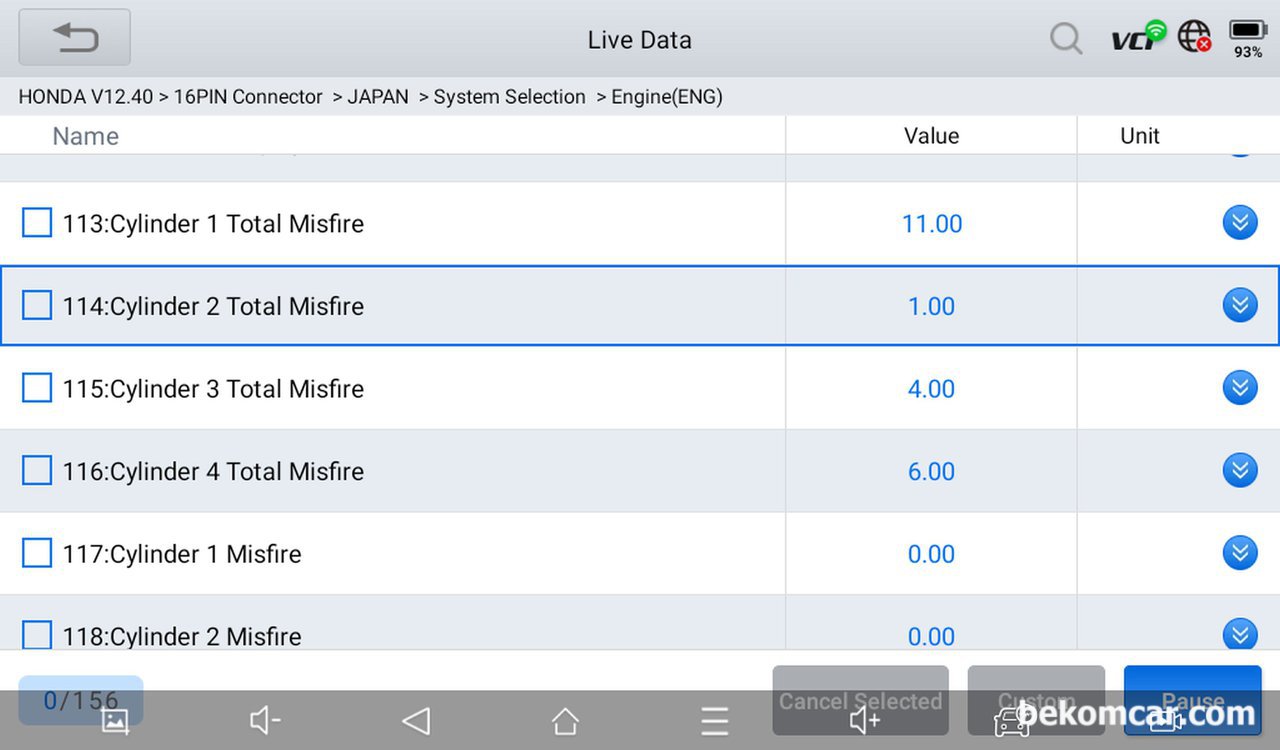This screenshot has width=1280, height=750.
Task: Tick the Cylinder 3 Total Misfire checkbox
Action: [x=37, y=388]
